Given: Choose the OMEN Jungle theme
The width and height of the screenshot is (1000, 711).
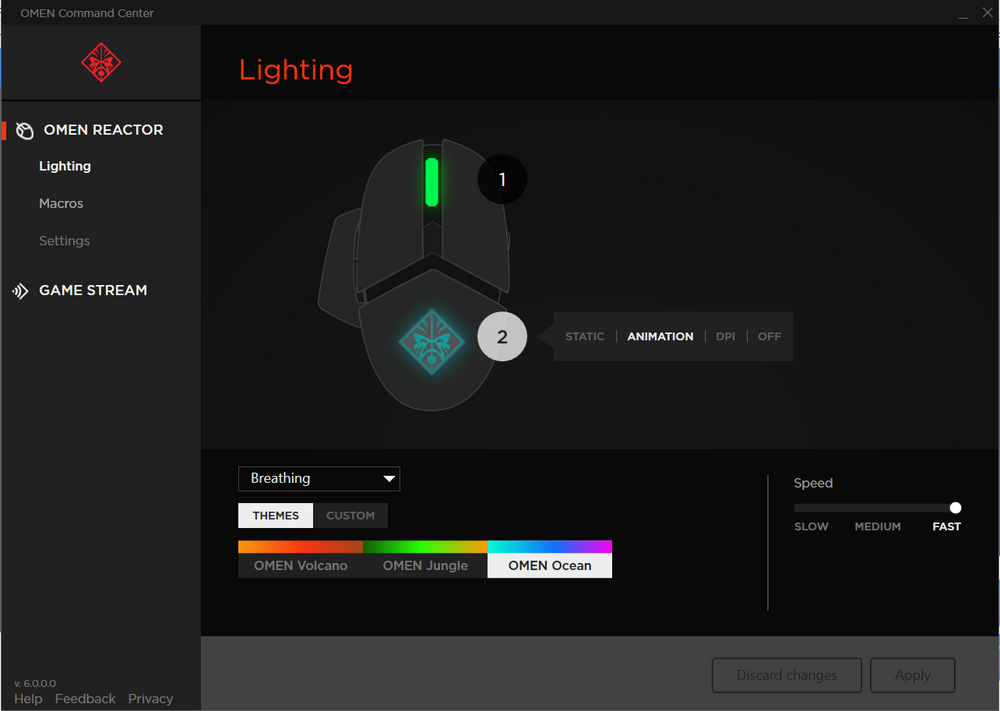Looking at the screenshot, I should pyautogui.click(x=425, y=559).
